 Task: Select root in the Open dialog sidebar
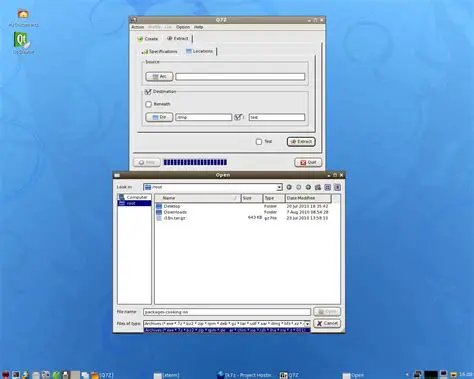(134, 203)
